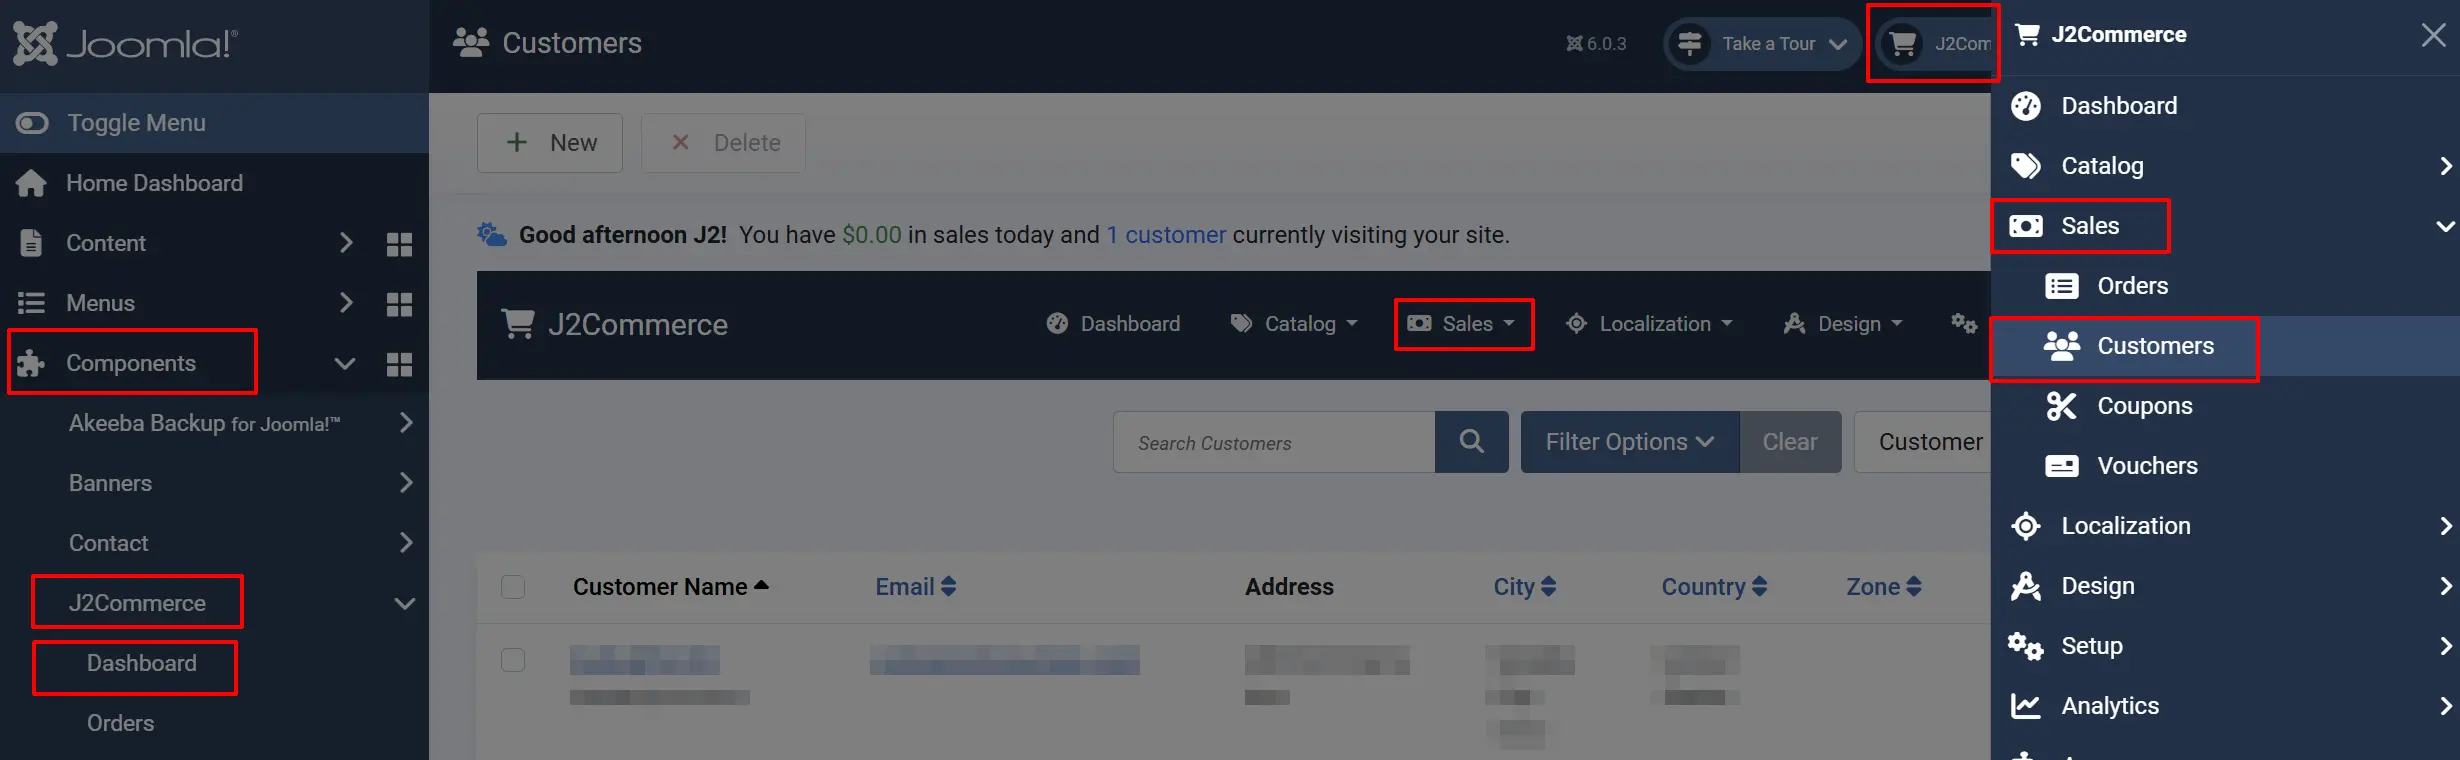Click the Components puzzle icon
This screenshot has height=760, width=2460.
(31, 363)
